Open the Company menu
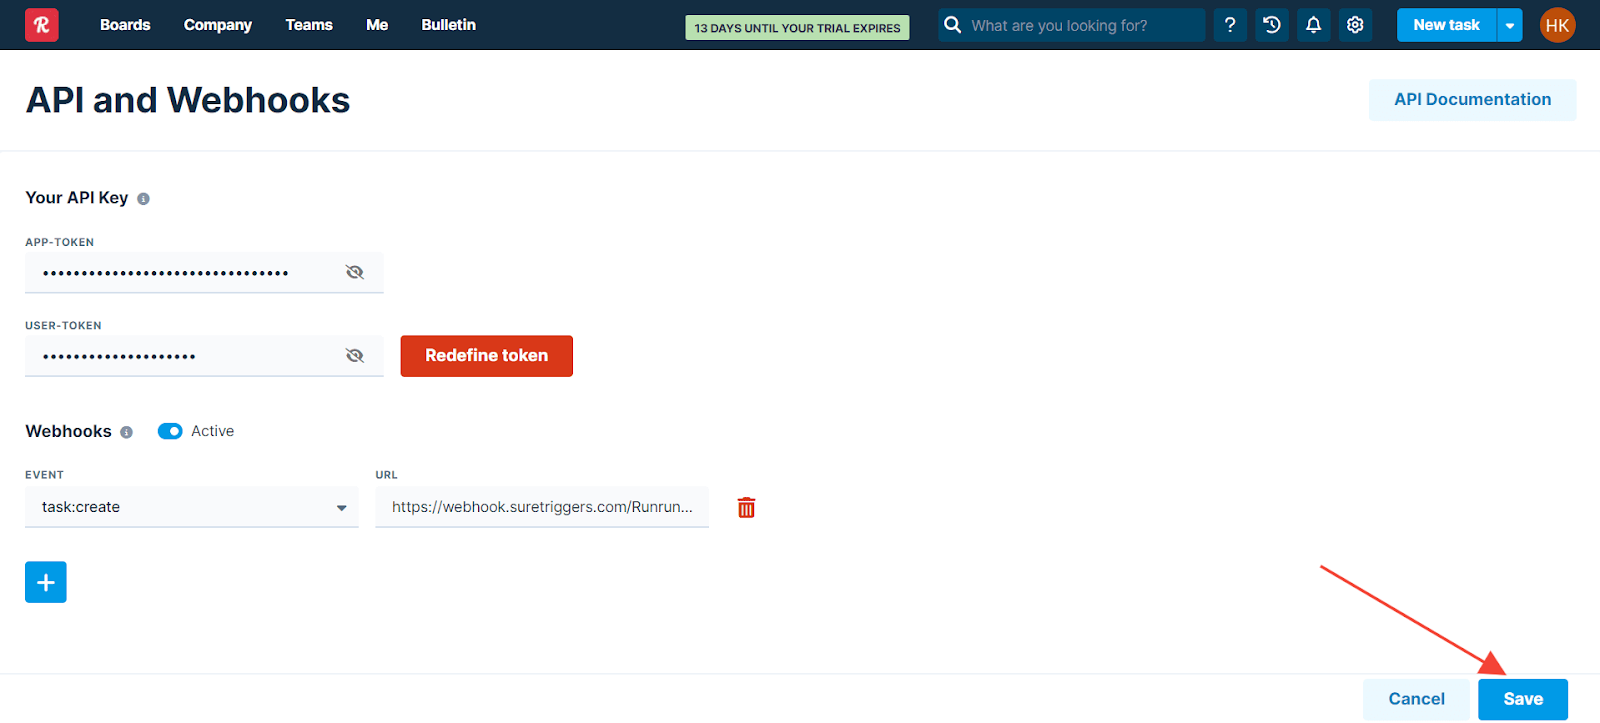The height and width of the screenshot is (723, 1600). pos(218,25)
